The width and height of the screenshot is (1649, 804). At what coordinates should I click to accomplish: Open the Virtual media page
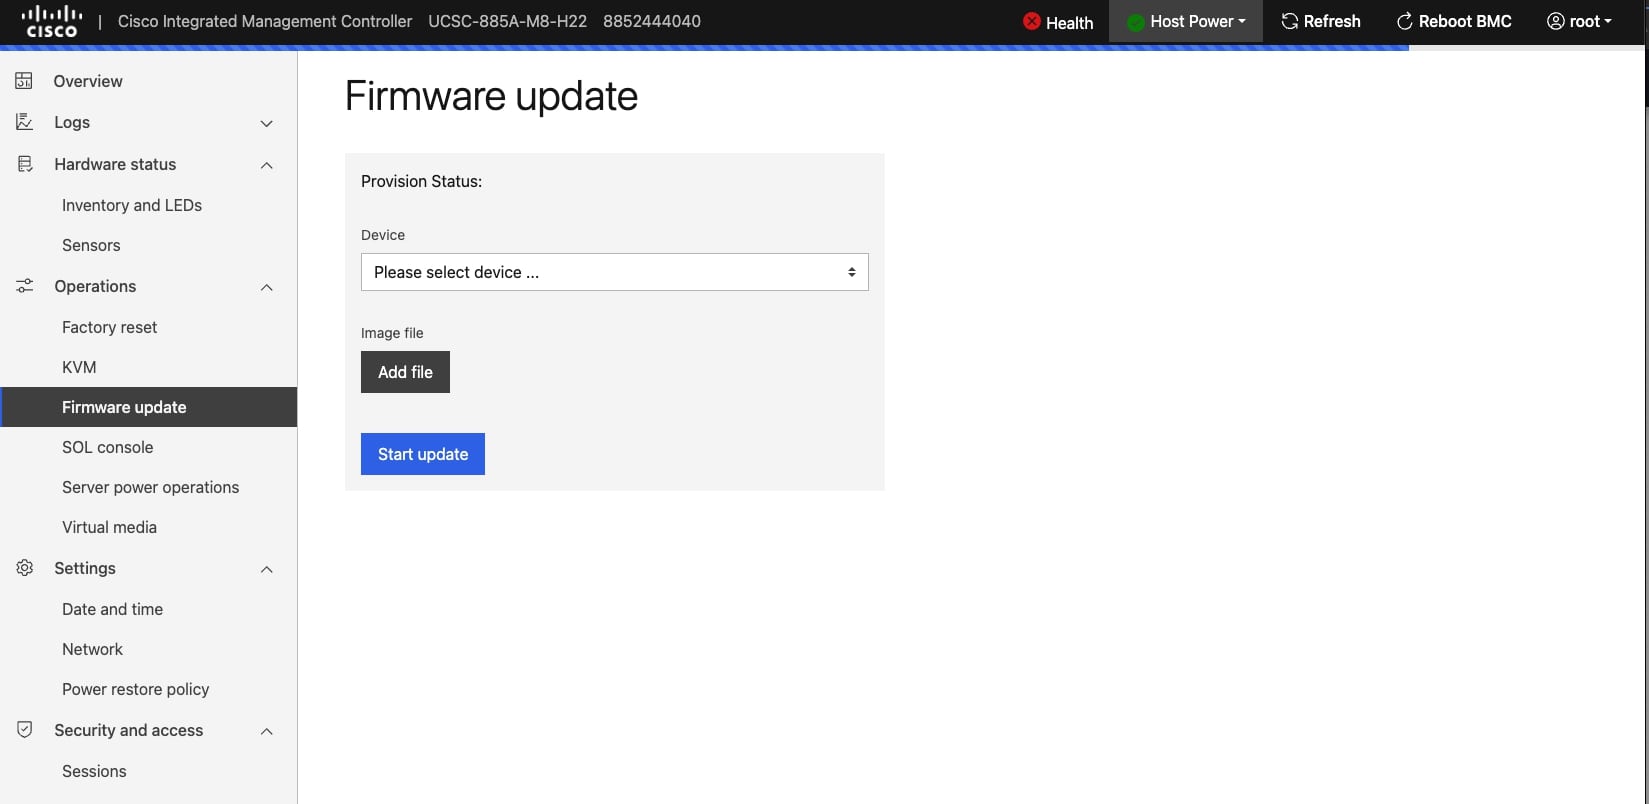click(x=110, y=527)
